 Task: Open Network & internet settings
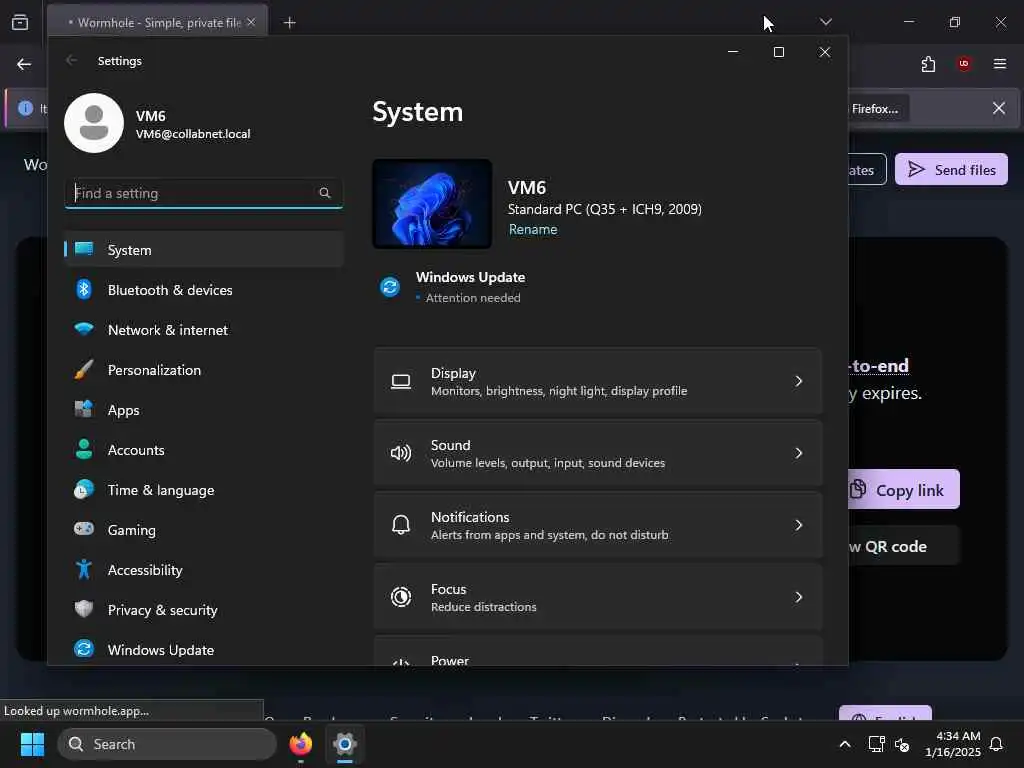click(204, 330)
